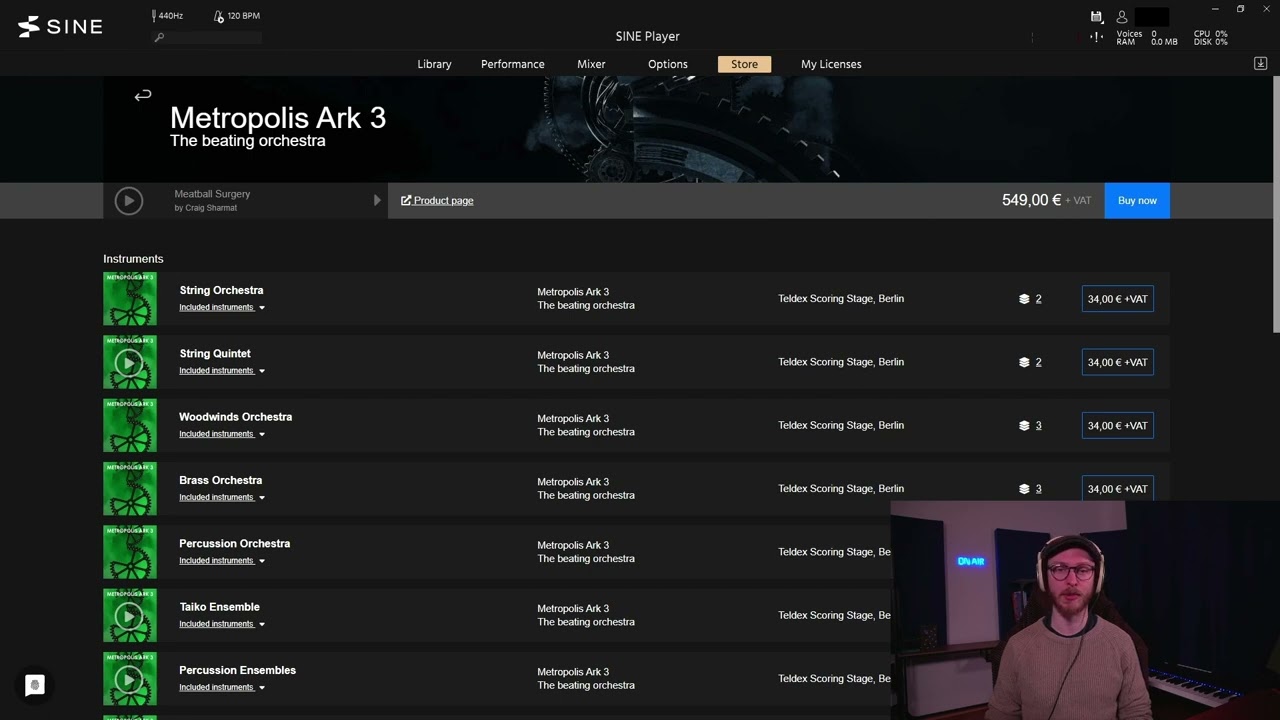The height and width of the screenshot is (720, 1280).
Task: Click the layers icon in String Quintet row
Action: click(x=1024, y=362)
